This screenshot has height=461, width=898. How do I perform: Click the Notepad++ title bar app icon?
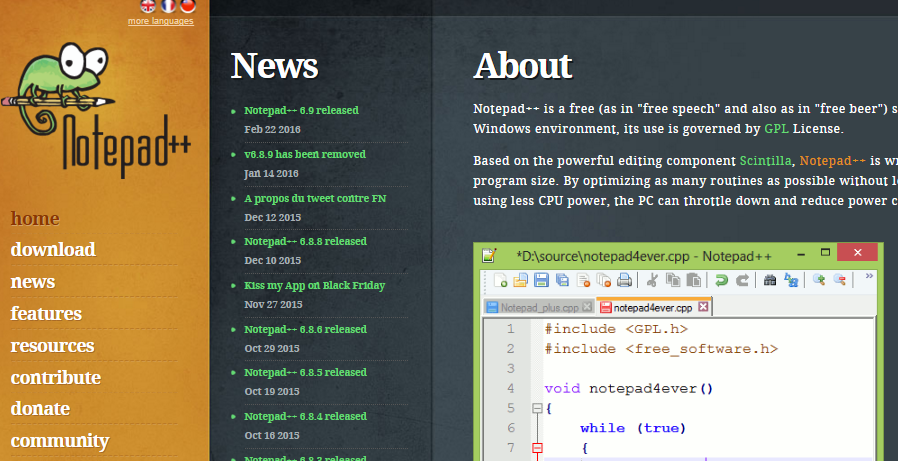pos(489,255)
